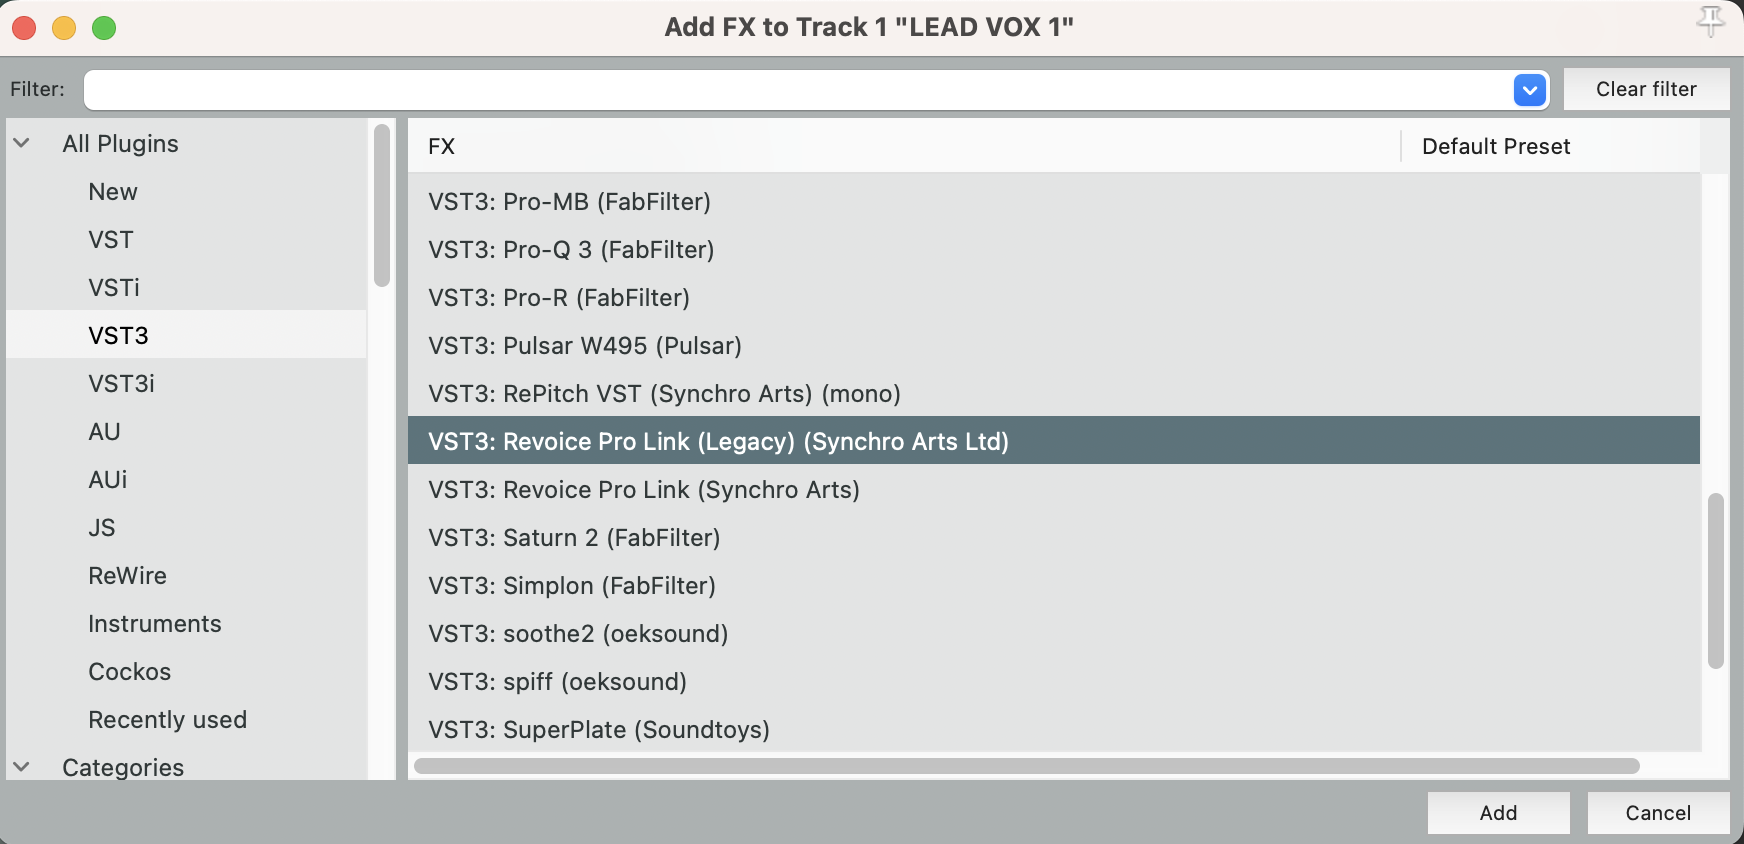
Task: Cancel the Add FX dialog
Action: click(1657, 813)
